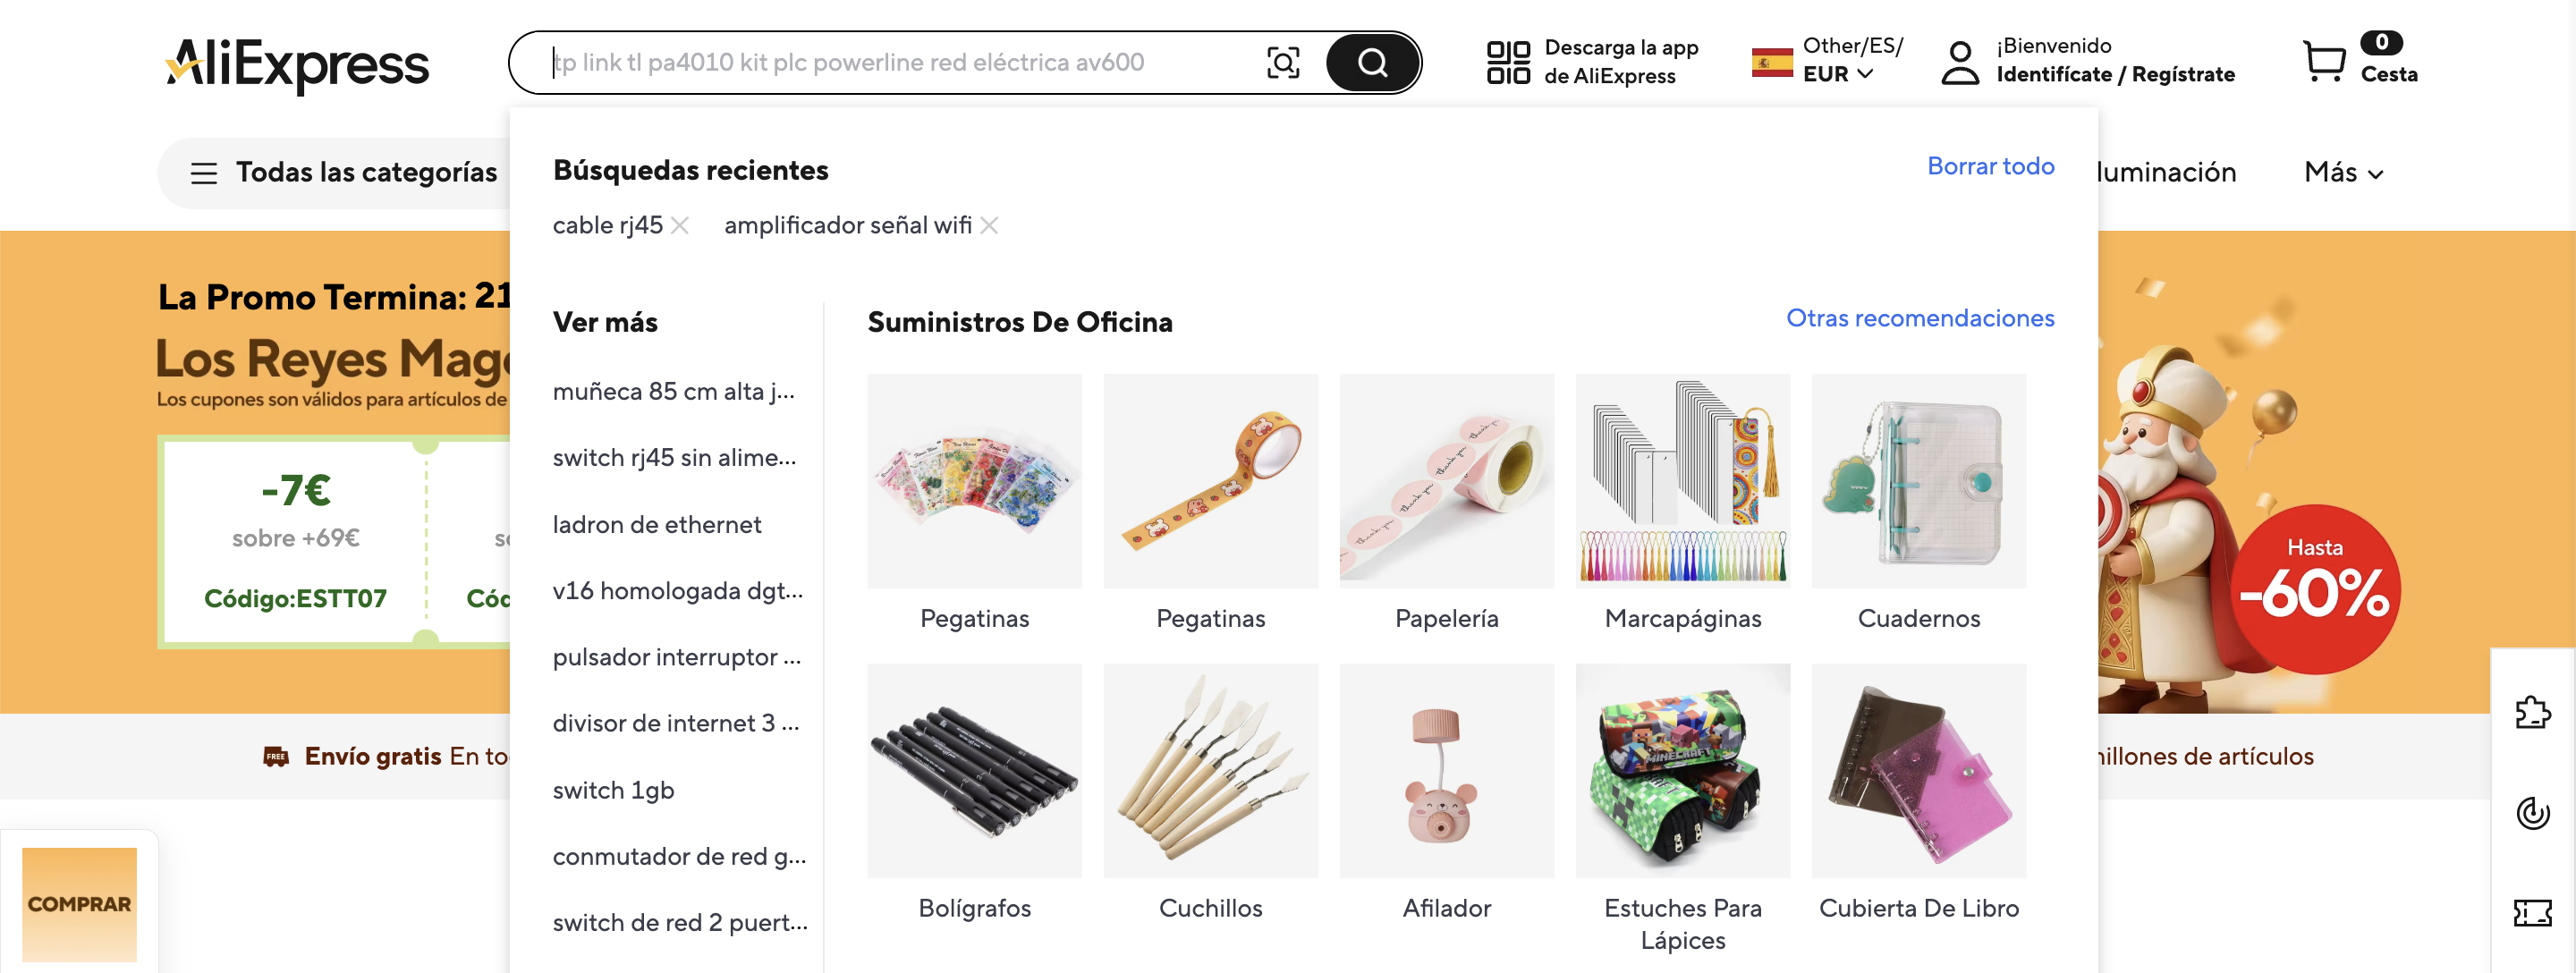This screenshot has width=2576, height=973.
Task: Click the user account profile icon
Action: coord(1959,62)
